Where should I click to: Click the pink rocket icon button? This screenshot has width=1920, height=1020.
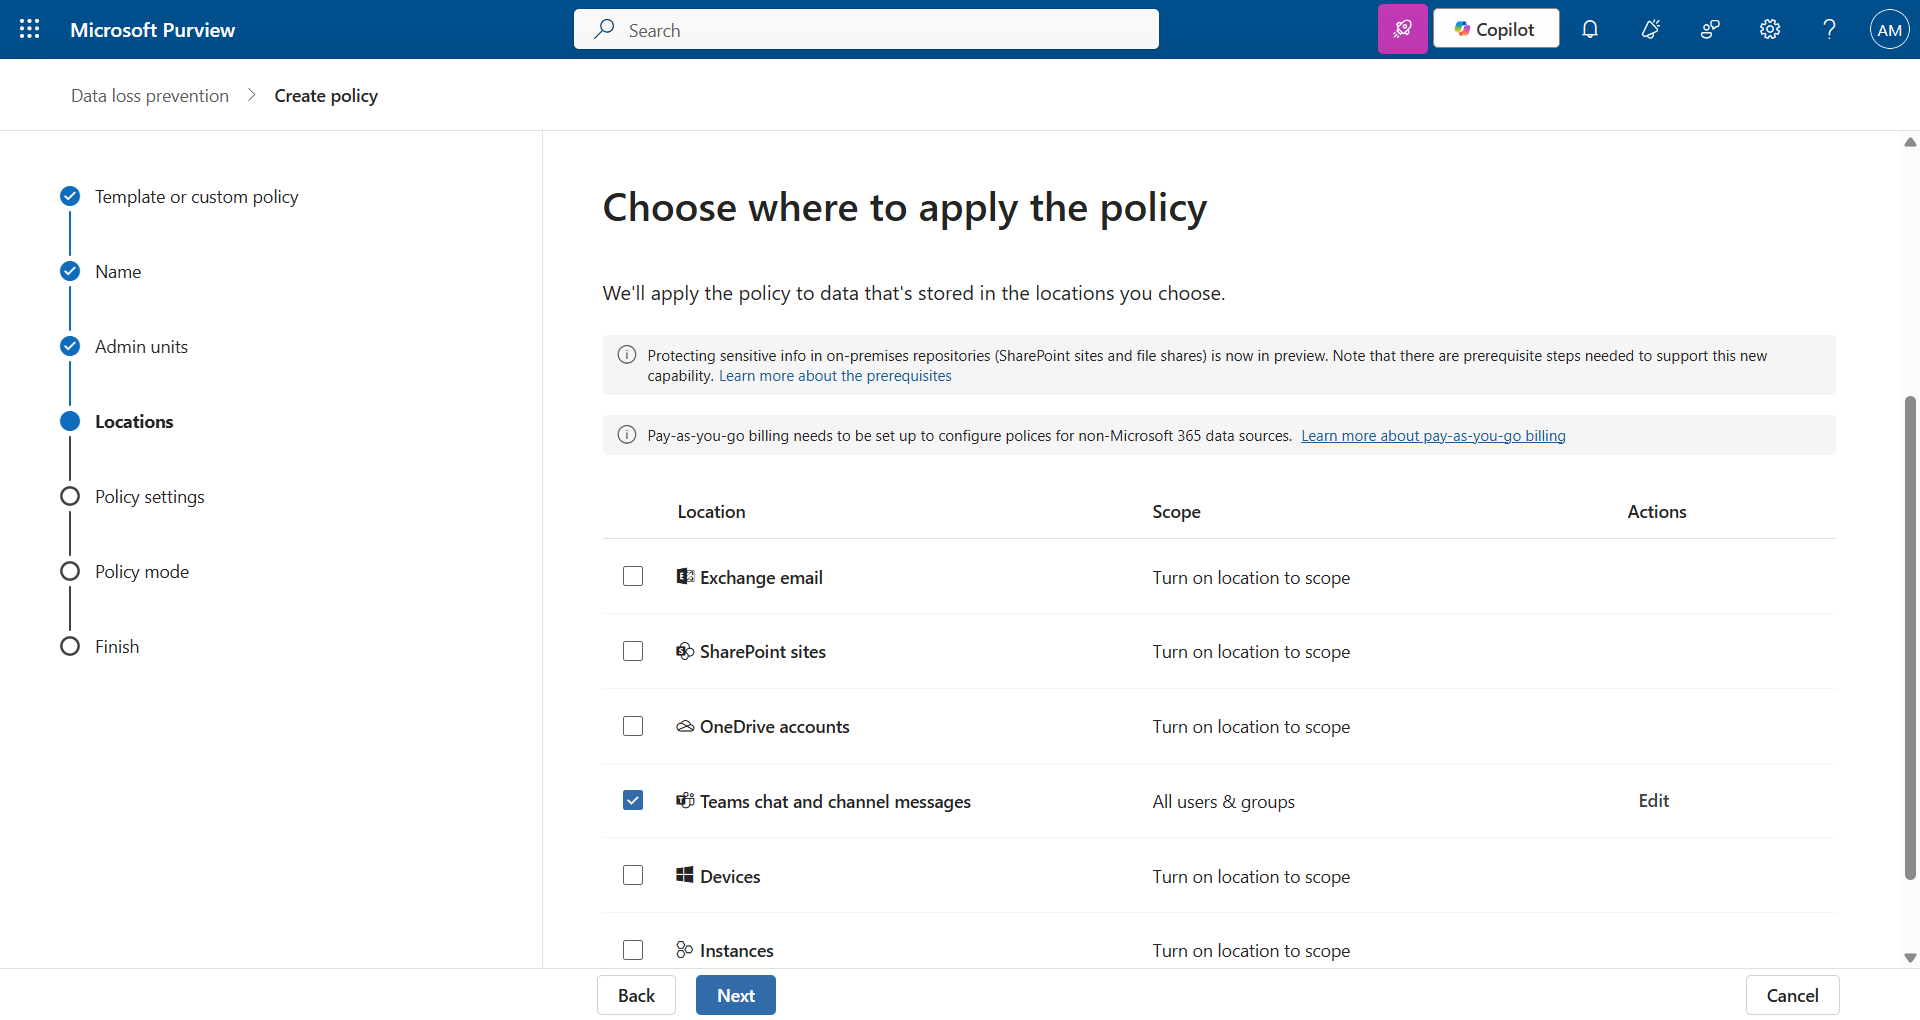click(1402, 29)
